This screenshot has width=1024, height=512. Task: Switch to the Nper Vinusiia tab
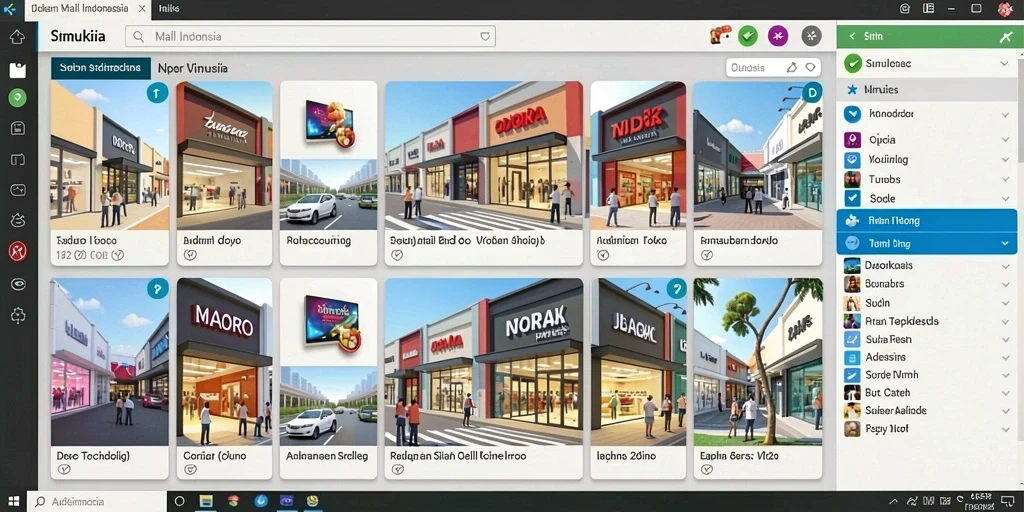193,68
